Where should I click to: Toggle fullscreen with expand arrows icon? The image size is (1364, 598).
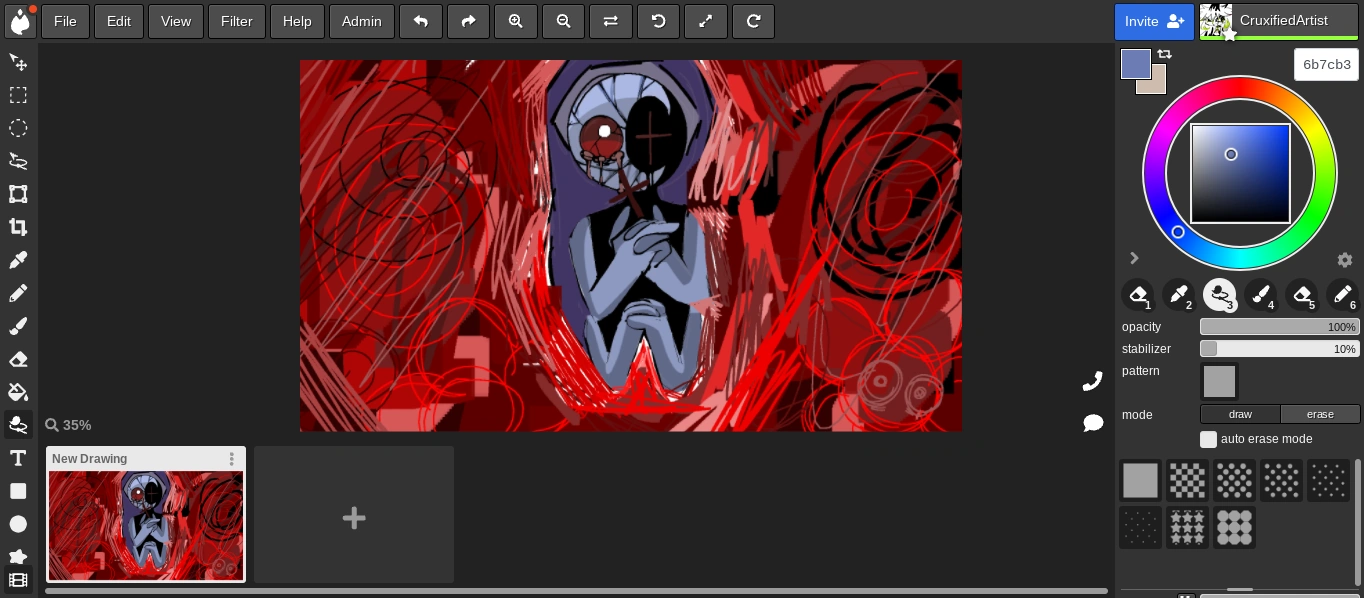tap(706, 21)
